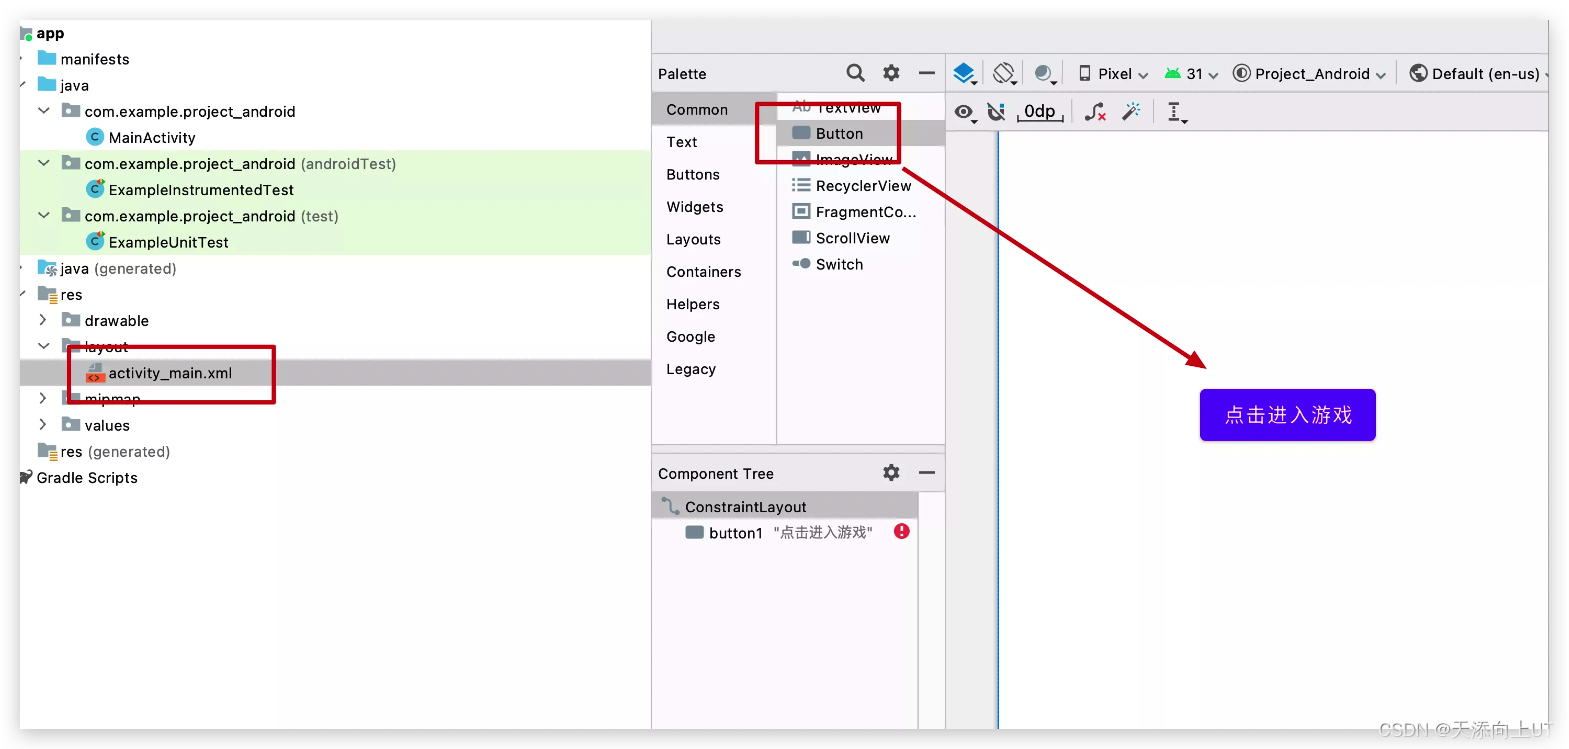Select the Helpers palette category

(x=714, y=305)
